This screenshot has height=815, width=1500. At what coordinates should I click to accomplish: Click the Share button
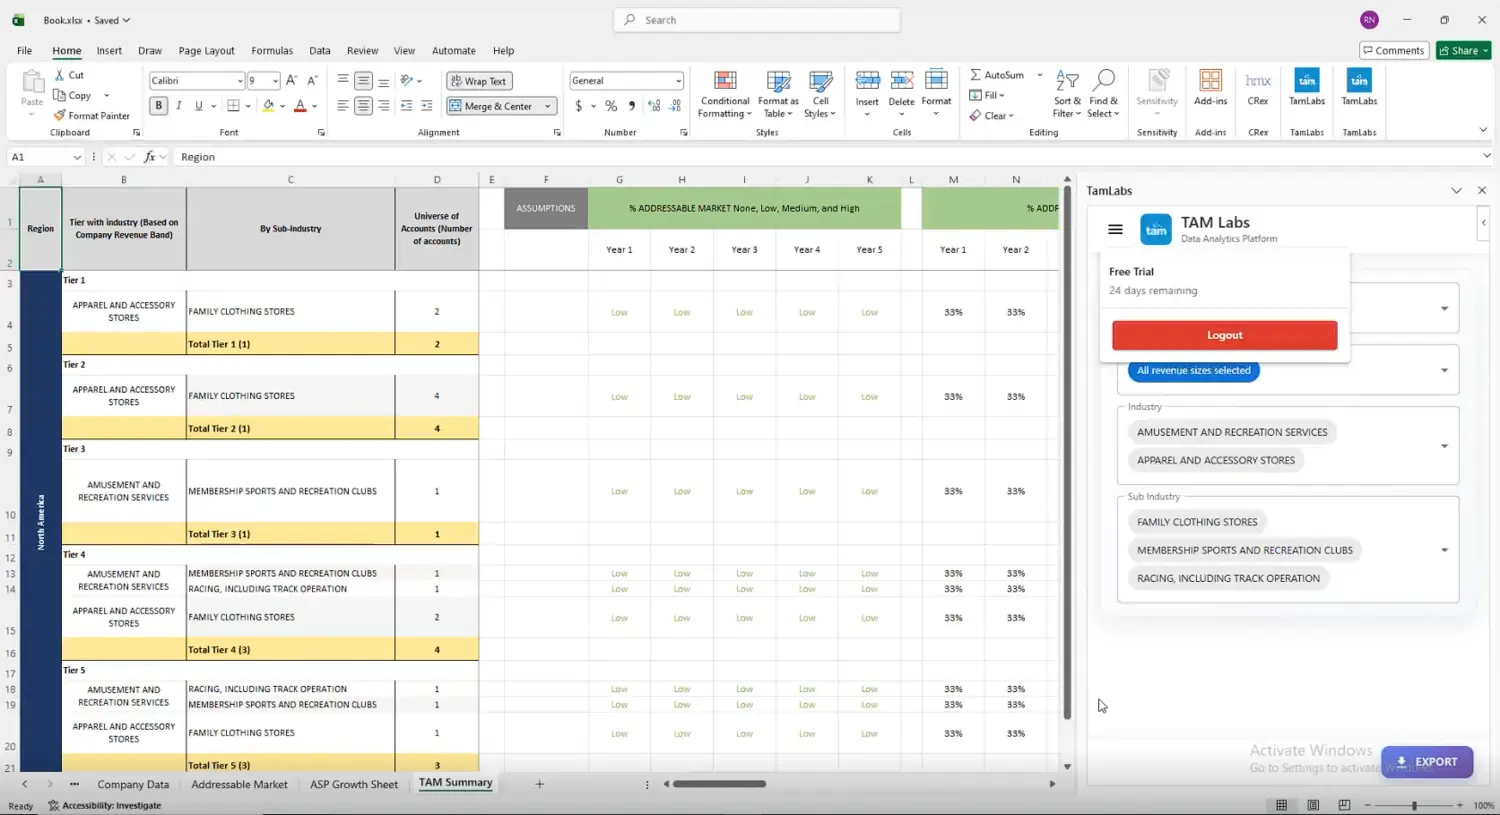point(1463,50)
